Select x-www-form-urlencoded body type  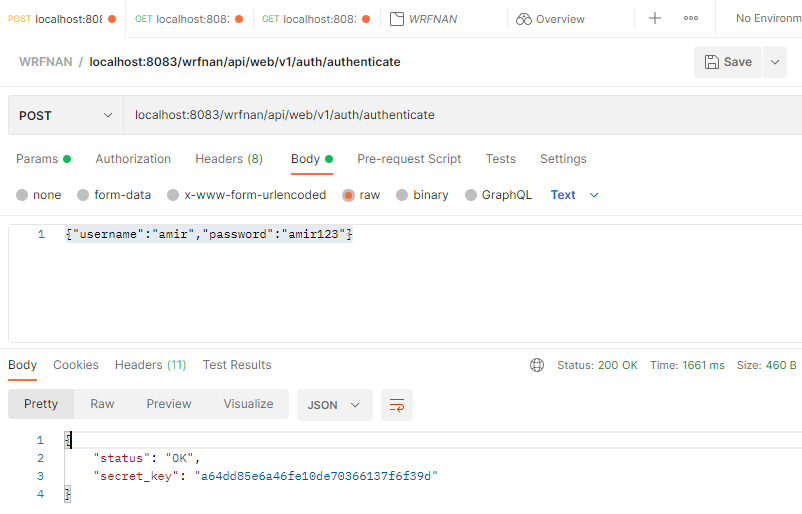173,195
